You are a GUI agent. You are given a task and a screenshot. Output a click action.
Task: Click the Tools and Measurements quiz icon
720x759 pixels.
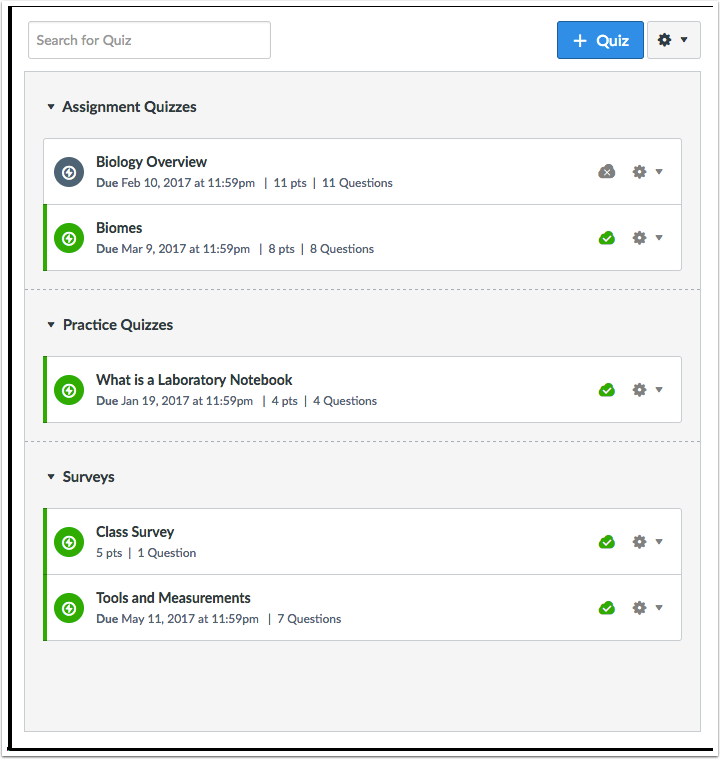click(x=69, y=607)
